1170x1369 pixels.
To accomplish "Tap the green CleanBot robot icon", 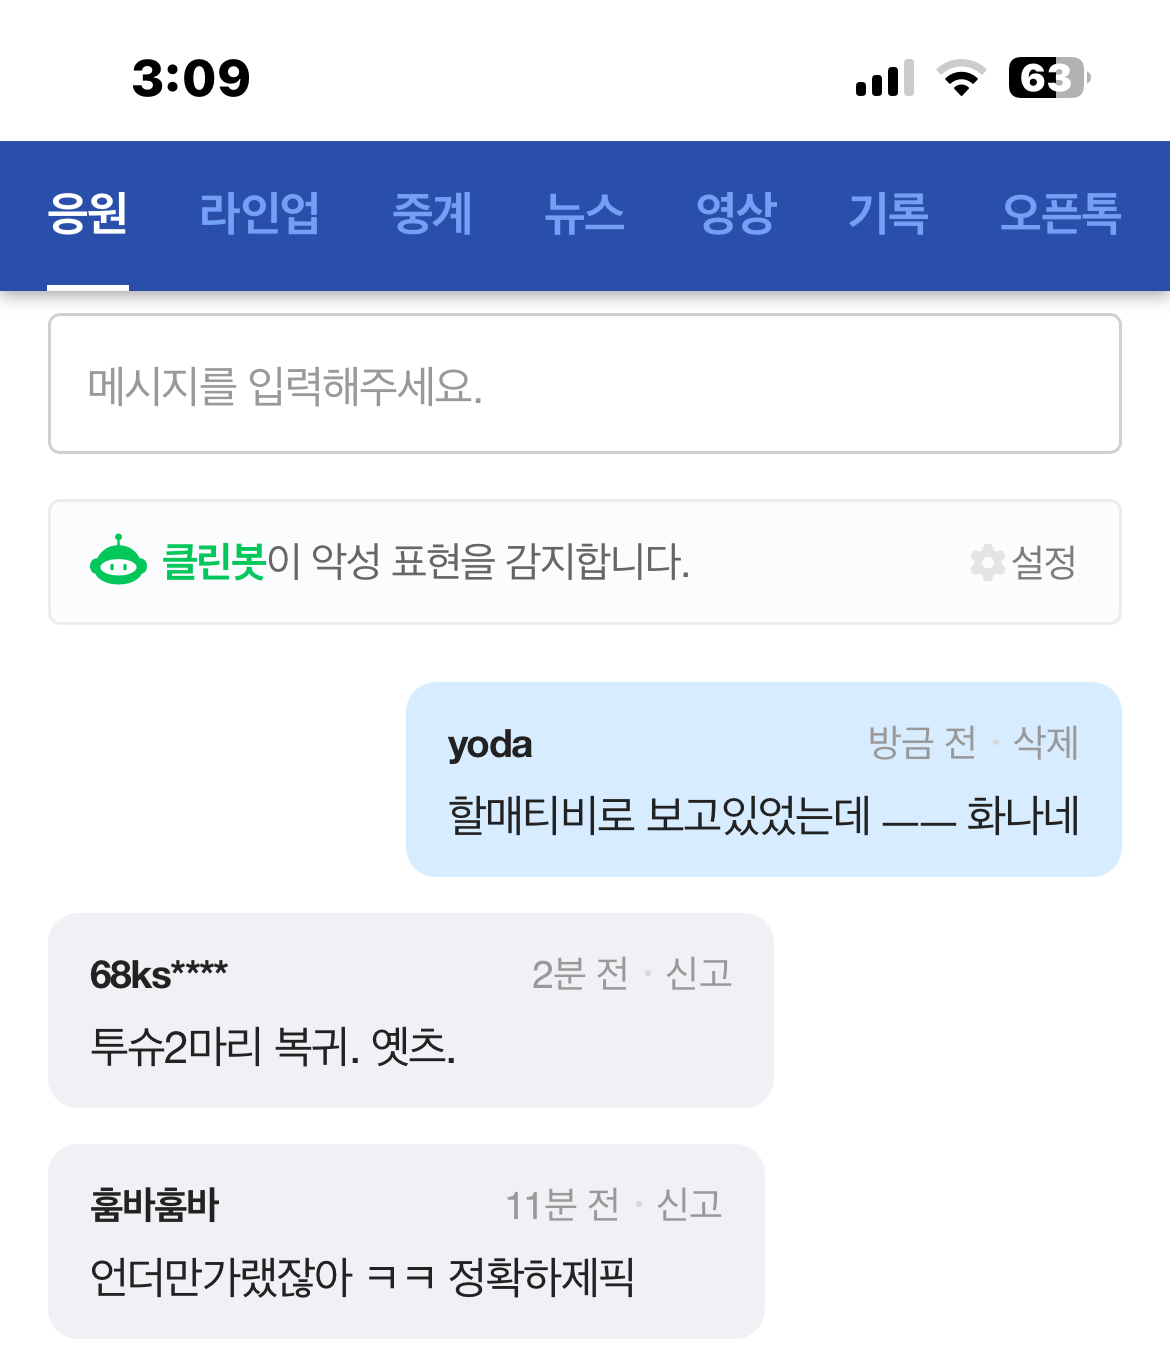I will click(x=118, y=560).
